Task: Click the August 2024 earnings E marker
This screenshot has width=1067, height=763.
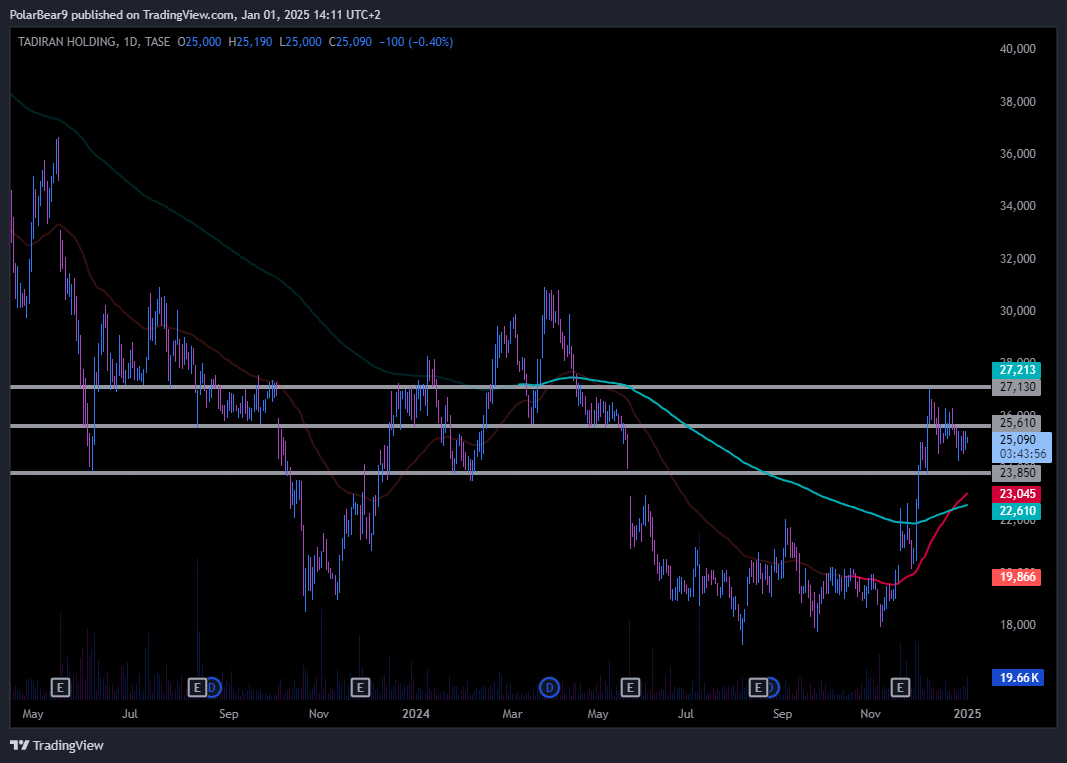Action: pos(759,687)
